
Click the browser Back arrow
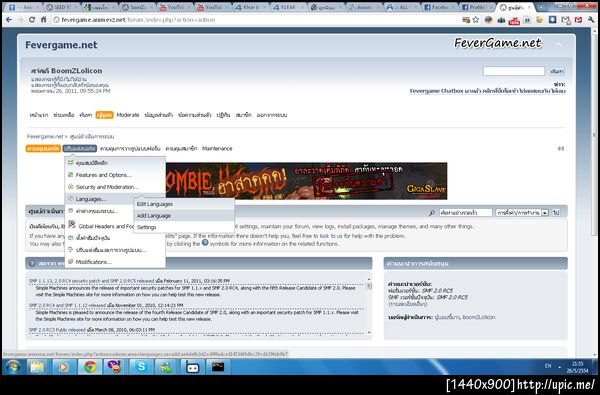[9, 20]
